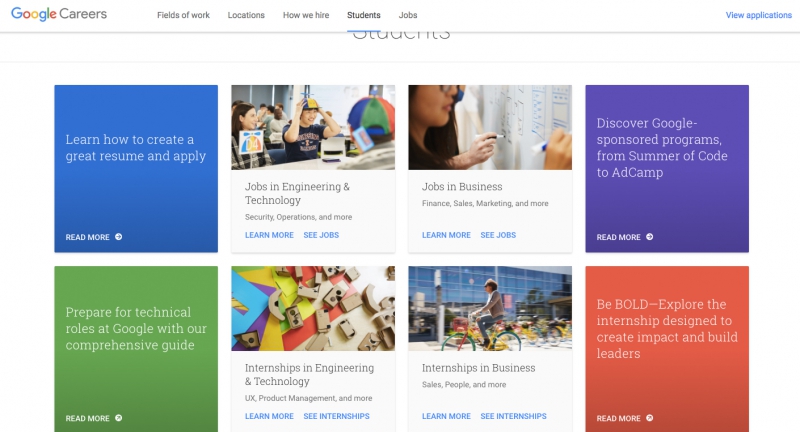Open the Fields of work menu item

(x=183, y=15)
